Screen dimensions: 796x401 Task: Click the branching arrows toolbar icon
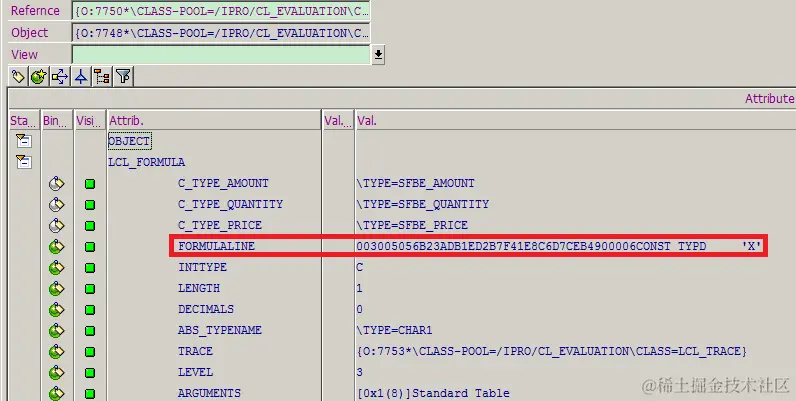coord(60,77)
